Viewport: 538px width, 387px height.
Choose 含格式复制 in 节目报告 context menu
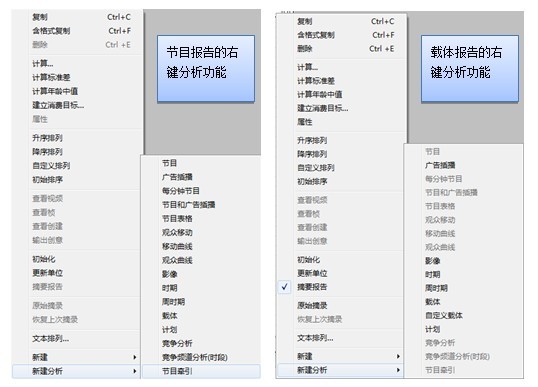click(x=51, y=31)
